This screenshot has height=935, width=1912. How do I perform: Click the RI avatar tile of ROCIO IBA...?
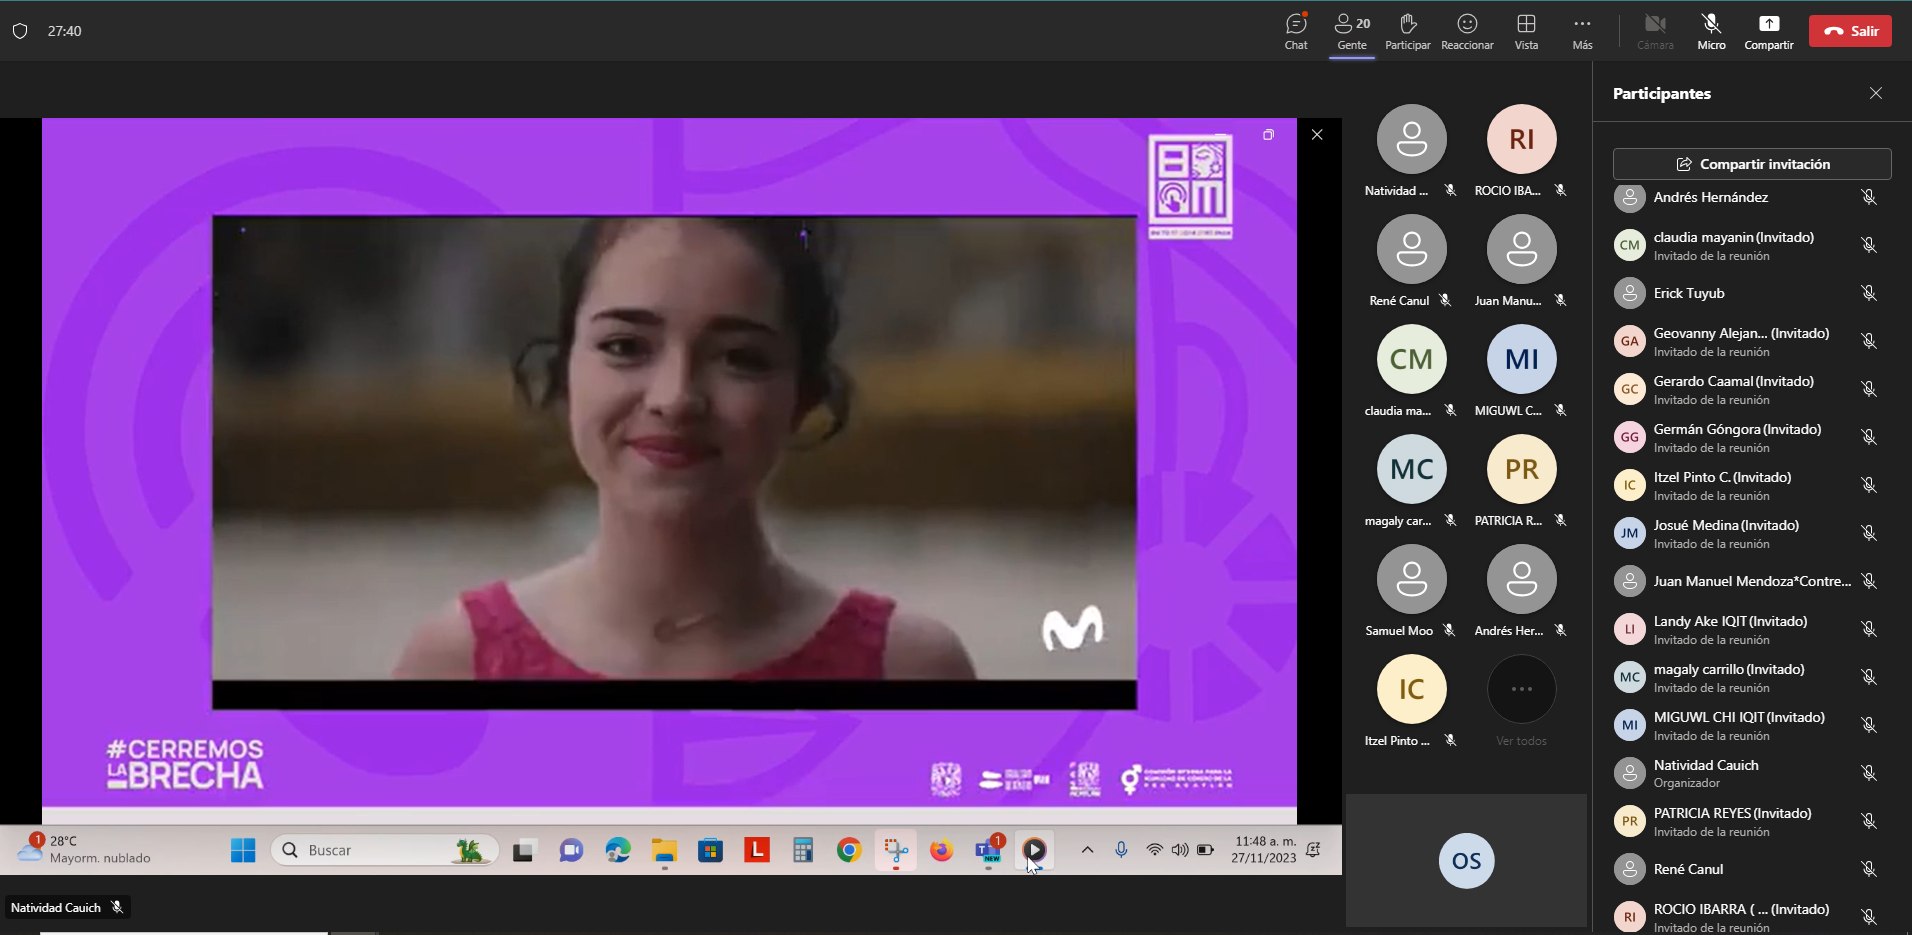coord(1521,139)
